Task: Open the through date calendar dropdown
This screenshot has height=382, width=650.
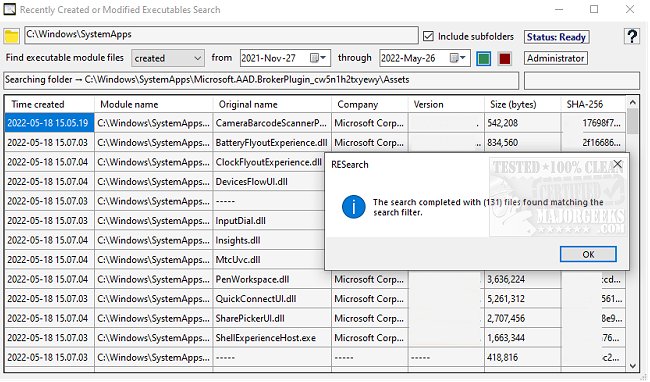Action: 458,58
